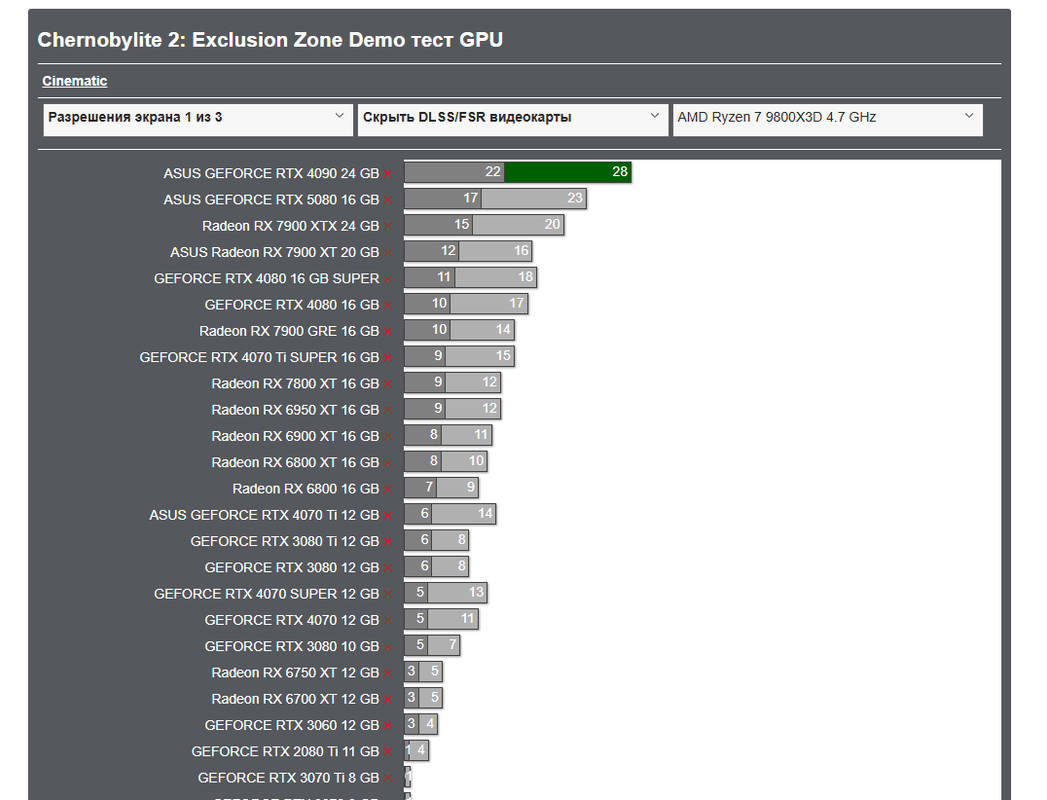Image resolution: width=1047 pixels, height=800 pixels.
Task: Remove GEFORCE RTX 4080 16 GB SUPER via red X
Action: (x=388, y=279)
